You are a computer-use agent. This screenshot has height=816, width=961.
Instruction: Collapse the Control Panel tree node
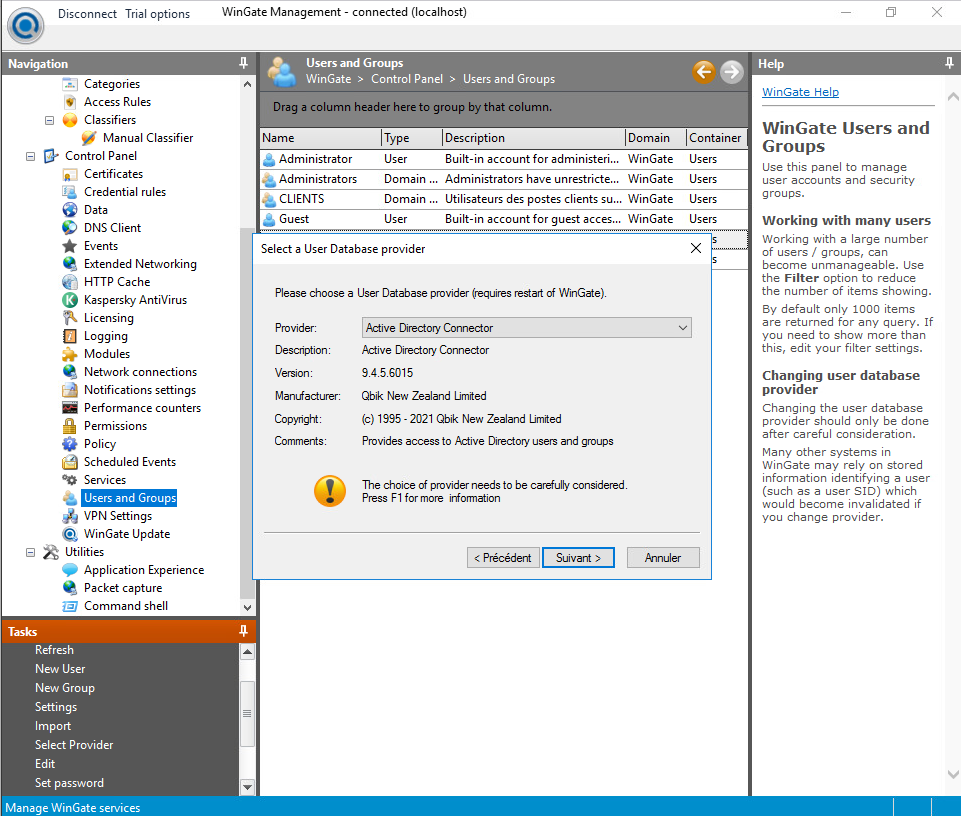pyautogui.click(x=30, y=156)
